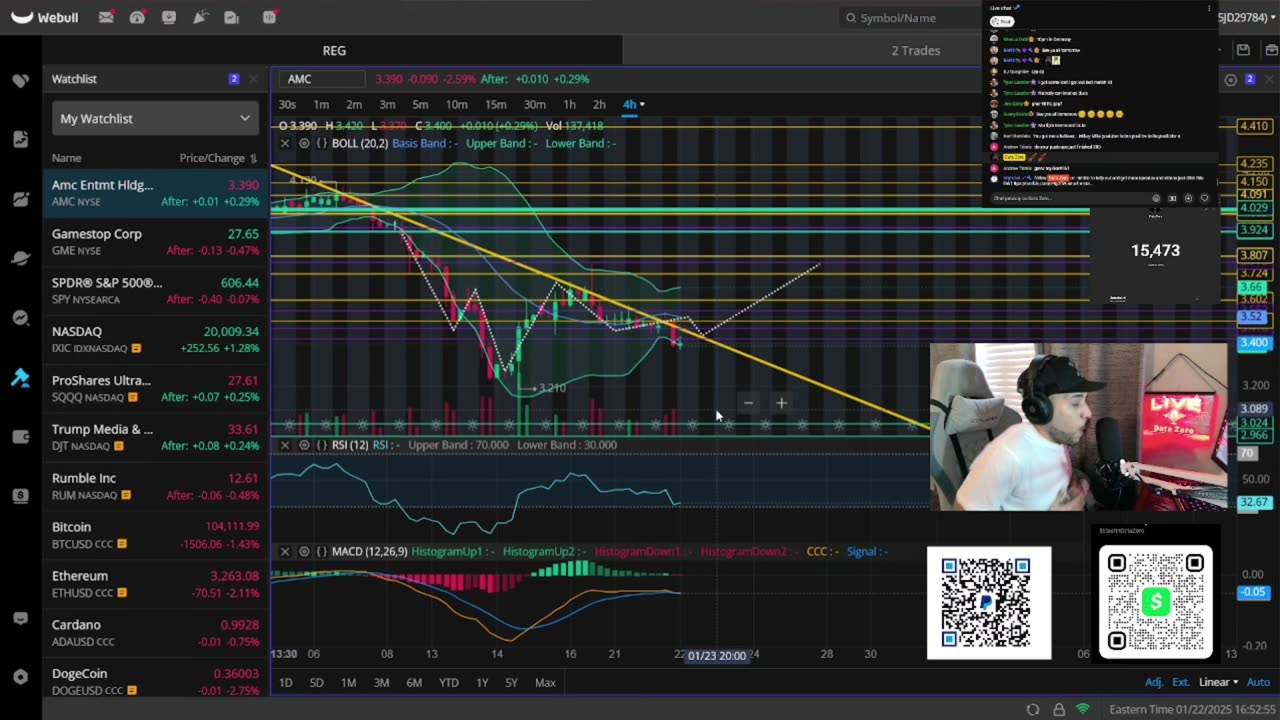
Task: Select the 5m chart interval
Action: tap(420, 104)
